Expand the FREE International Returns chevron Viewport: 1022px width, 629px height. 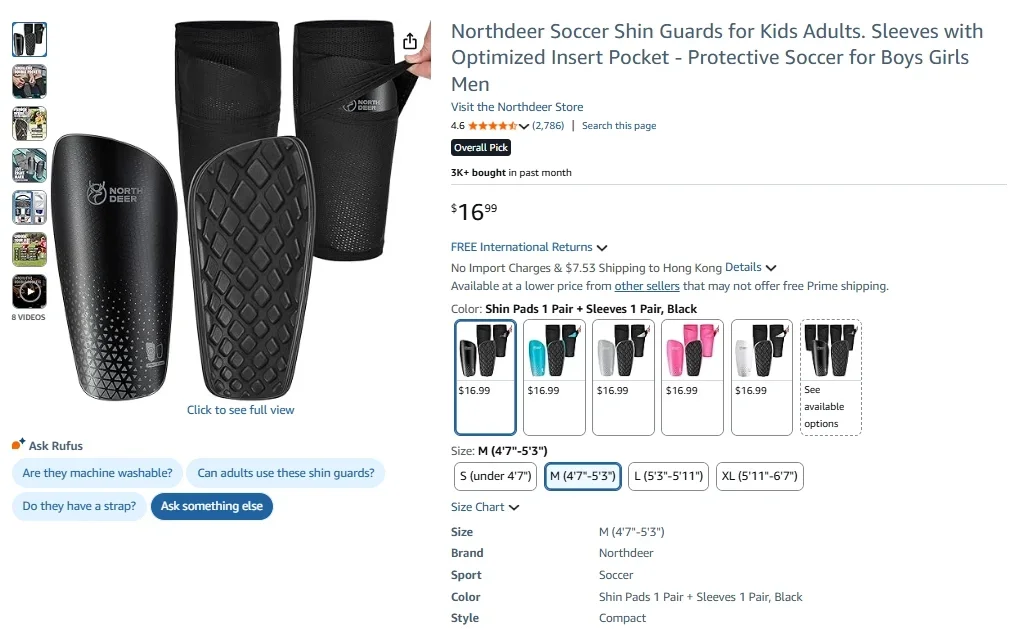[601, 247]
